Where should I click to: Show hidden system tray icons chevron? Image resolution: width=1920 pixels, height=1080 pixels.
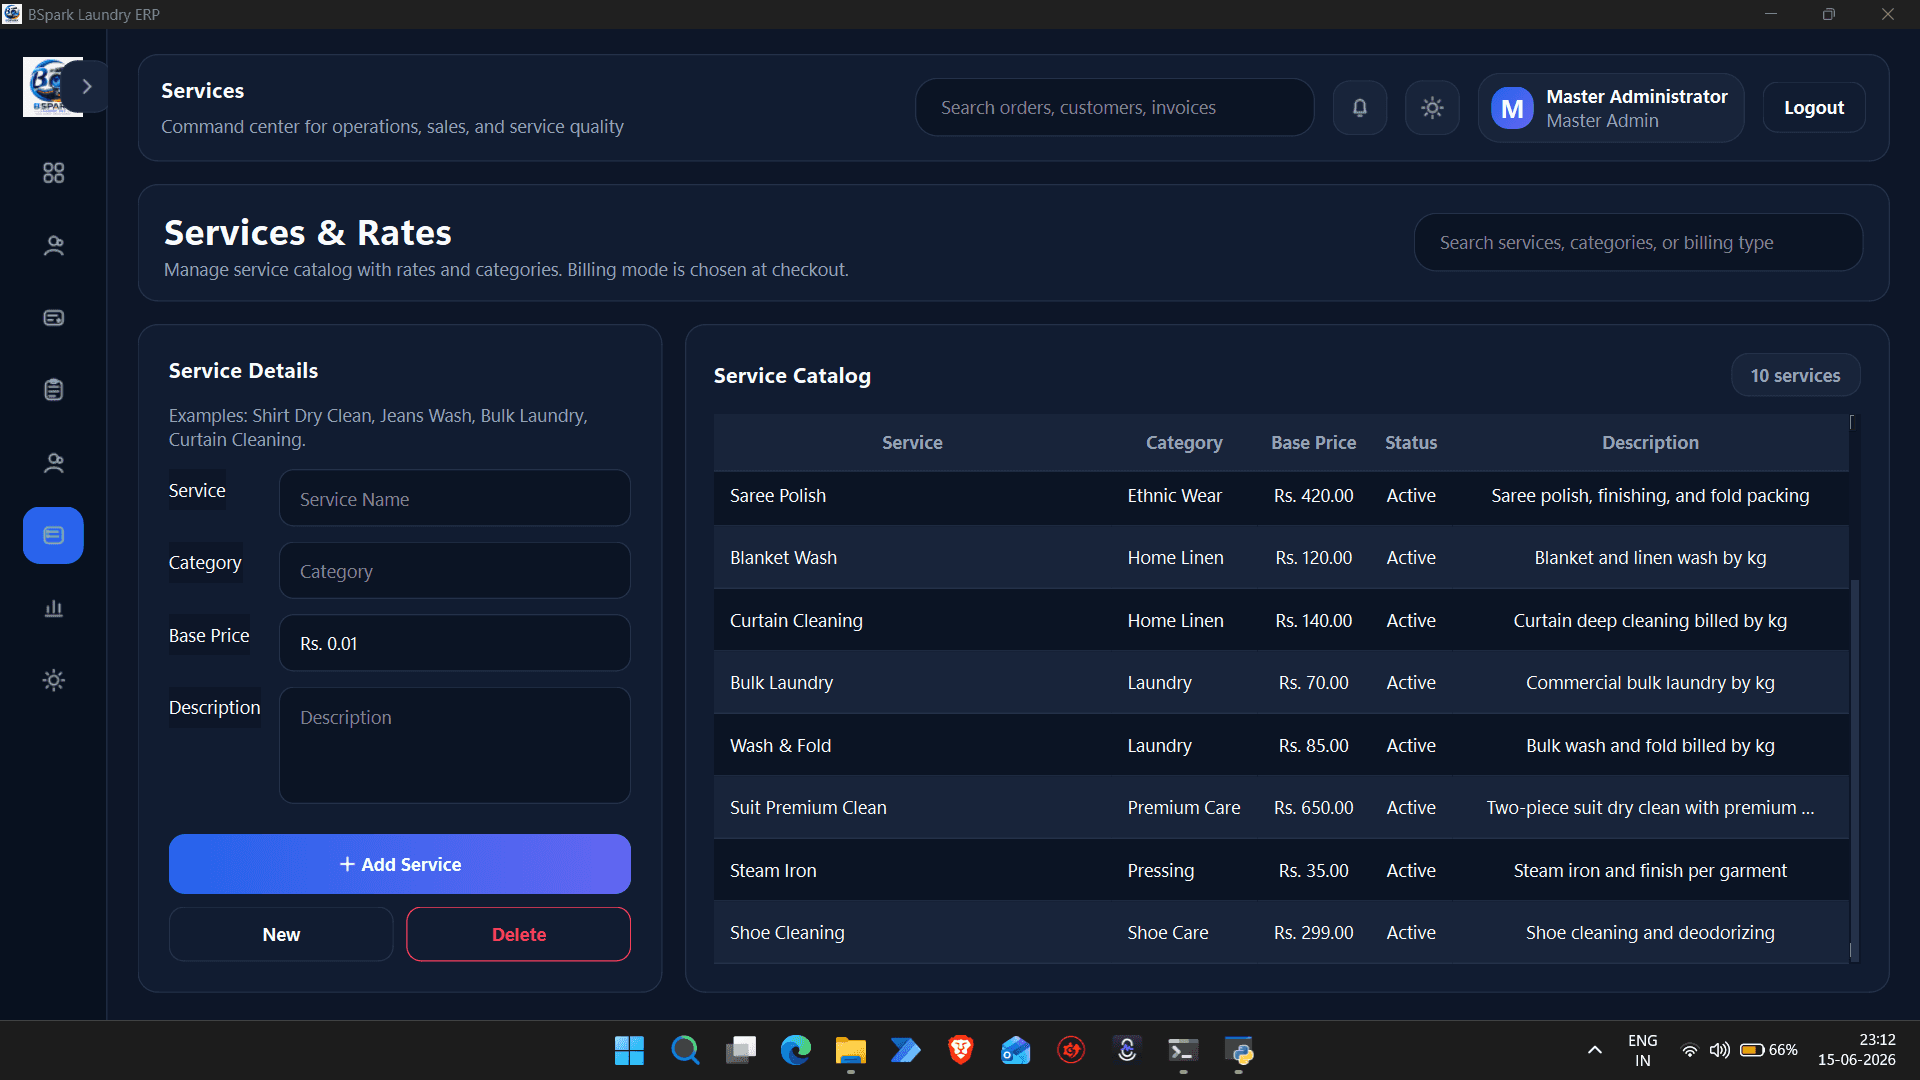(x=1595, y=1050)
